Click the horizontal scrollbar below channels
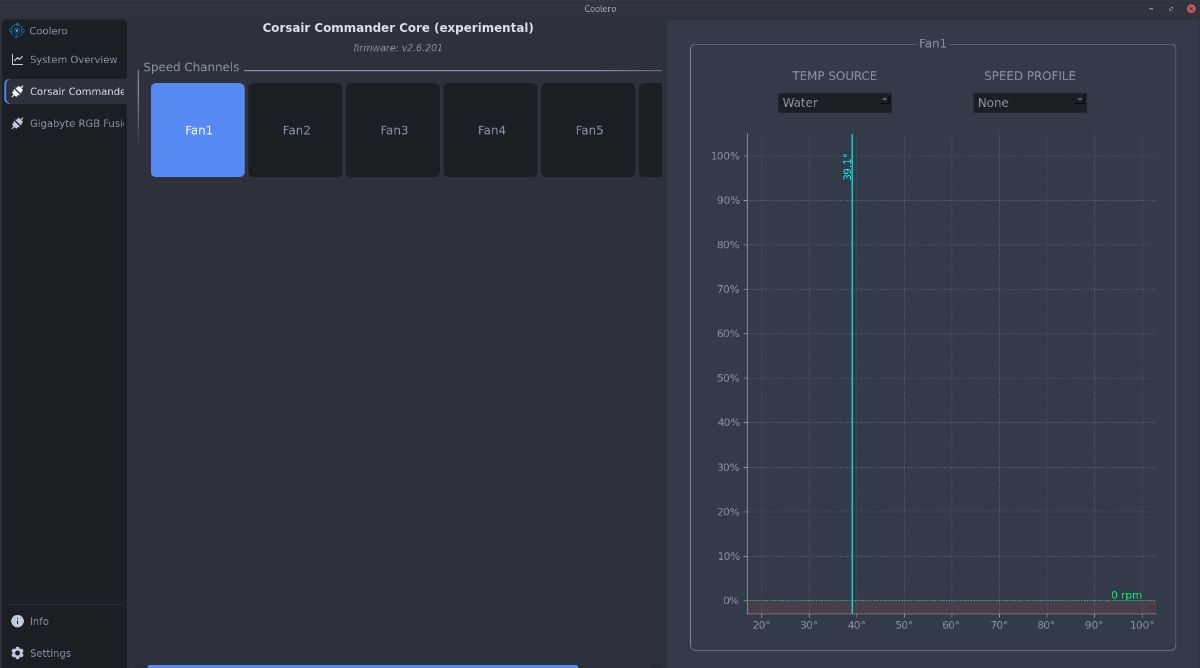The height and width of the screenshot is (668, 1200). [x=362, y=665]
